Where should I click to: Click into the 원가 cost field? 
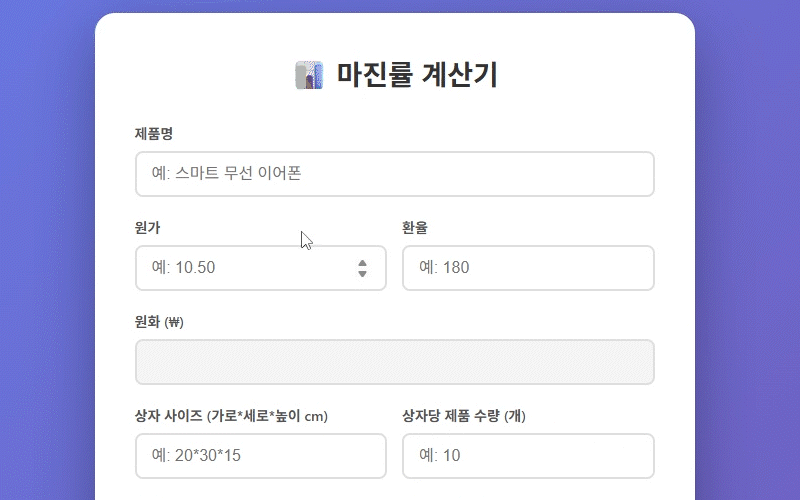tap(245, 268)
